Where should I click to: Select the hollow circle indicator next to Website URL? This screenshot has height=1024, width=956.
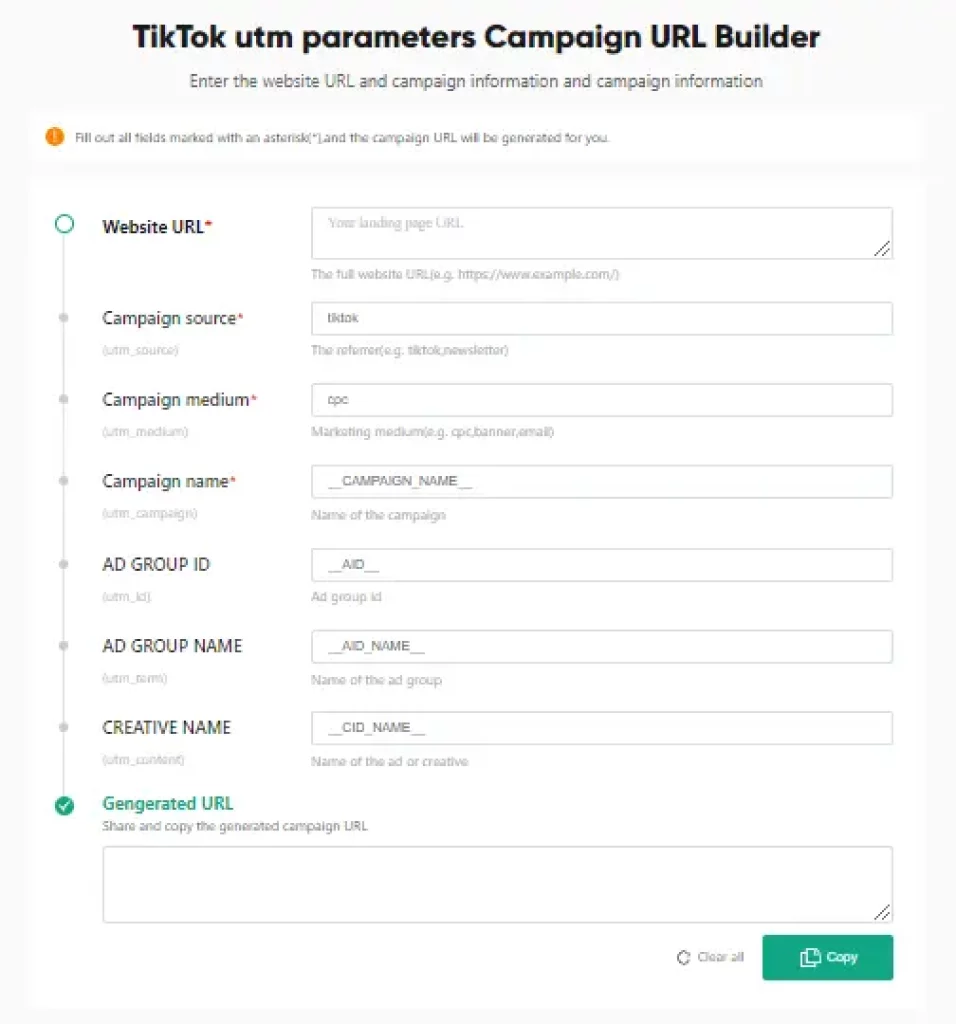click(x=63, y=224)
